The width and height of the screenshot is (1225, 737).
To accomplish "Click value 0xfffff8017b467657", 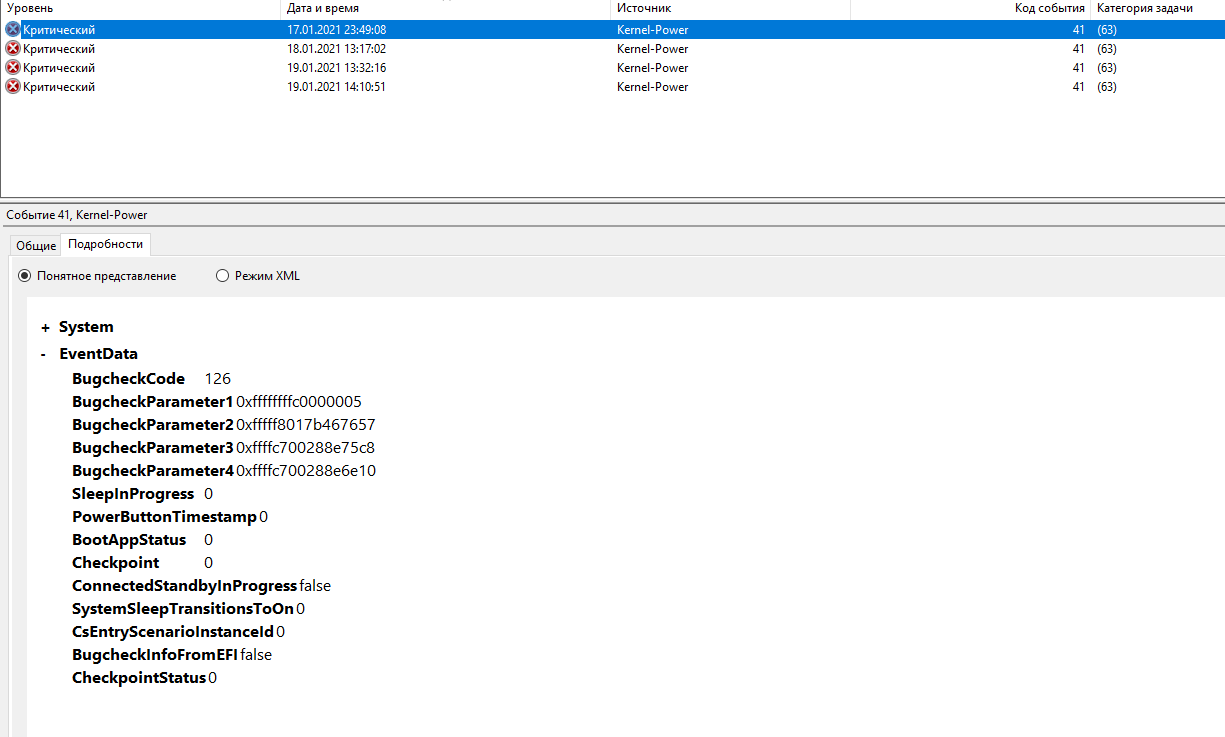I will [x=306, y=425].
